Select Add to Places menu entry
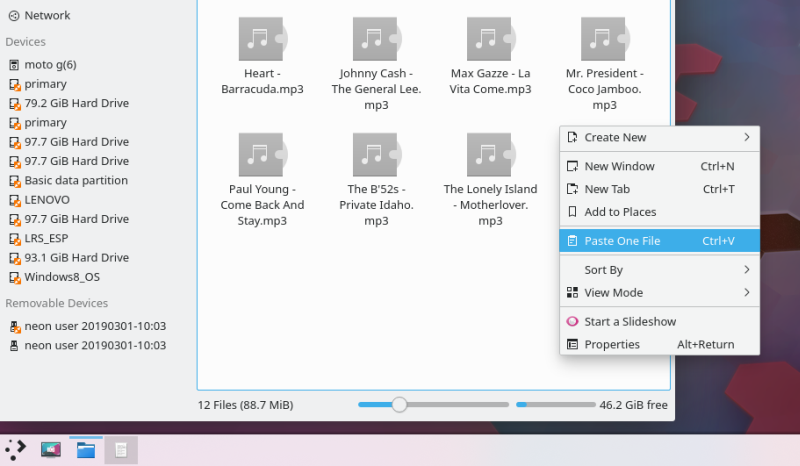800x466 pixels. pos(659,212)
